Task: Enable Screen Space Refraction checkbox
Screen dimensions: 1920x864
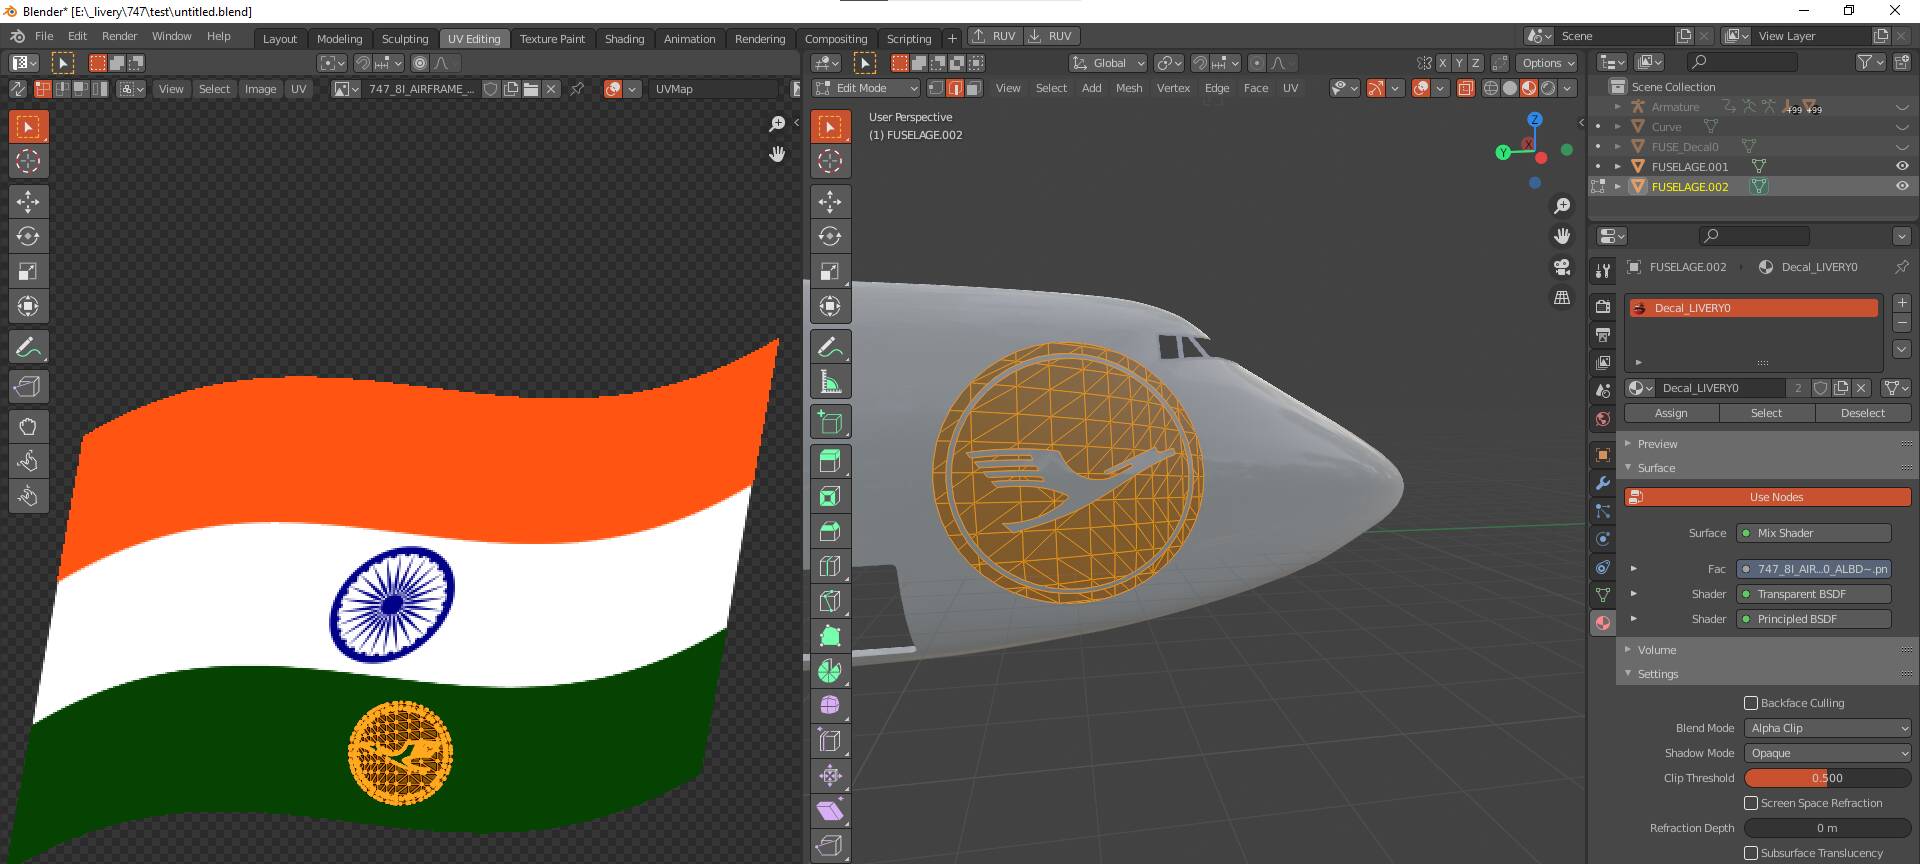Action: point(1751,803)
